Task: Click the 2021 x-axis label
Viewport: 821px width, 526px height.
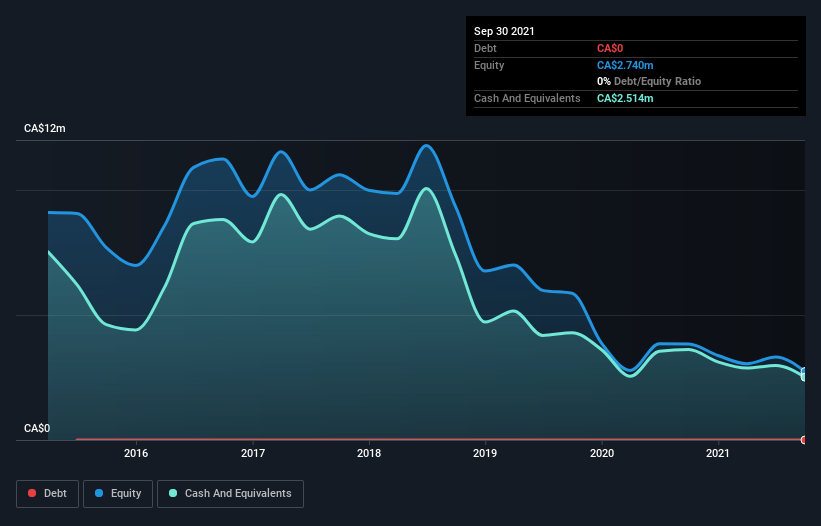Action: pyautogui.click(x=718, y=453)
